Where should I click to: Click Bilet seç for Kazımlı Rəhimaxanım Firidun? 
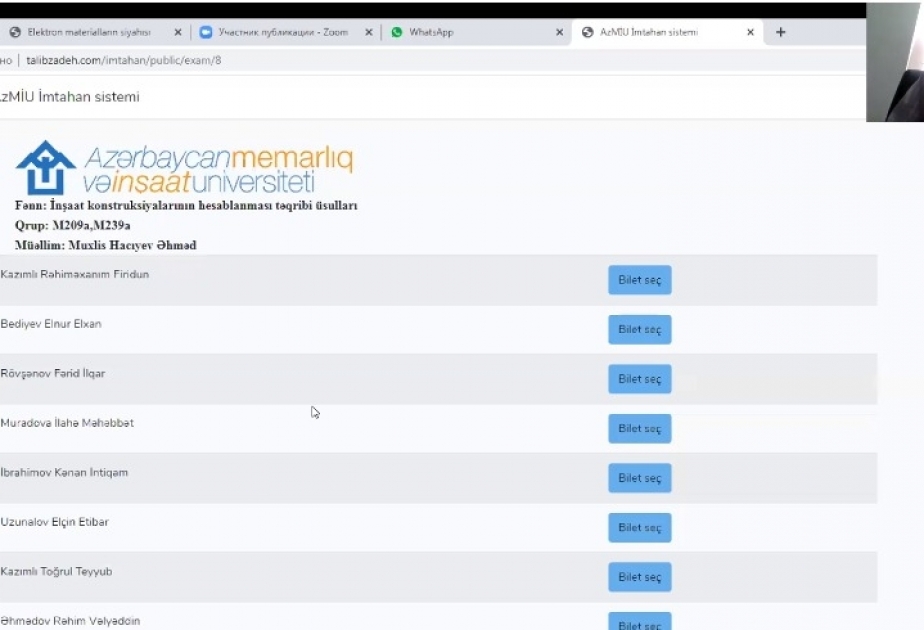pos(639,280)
